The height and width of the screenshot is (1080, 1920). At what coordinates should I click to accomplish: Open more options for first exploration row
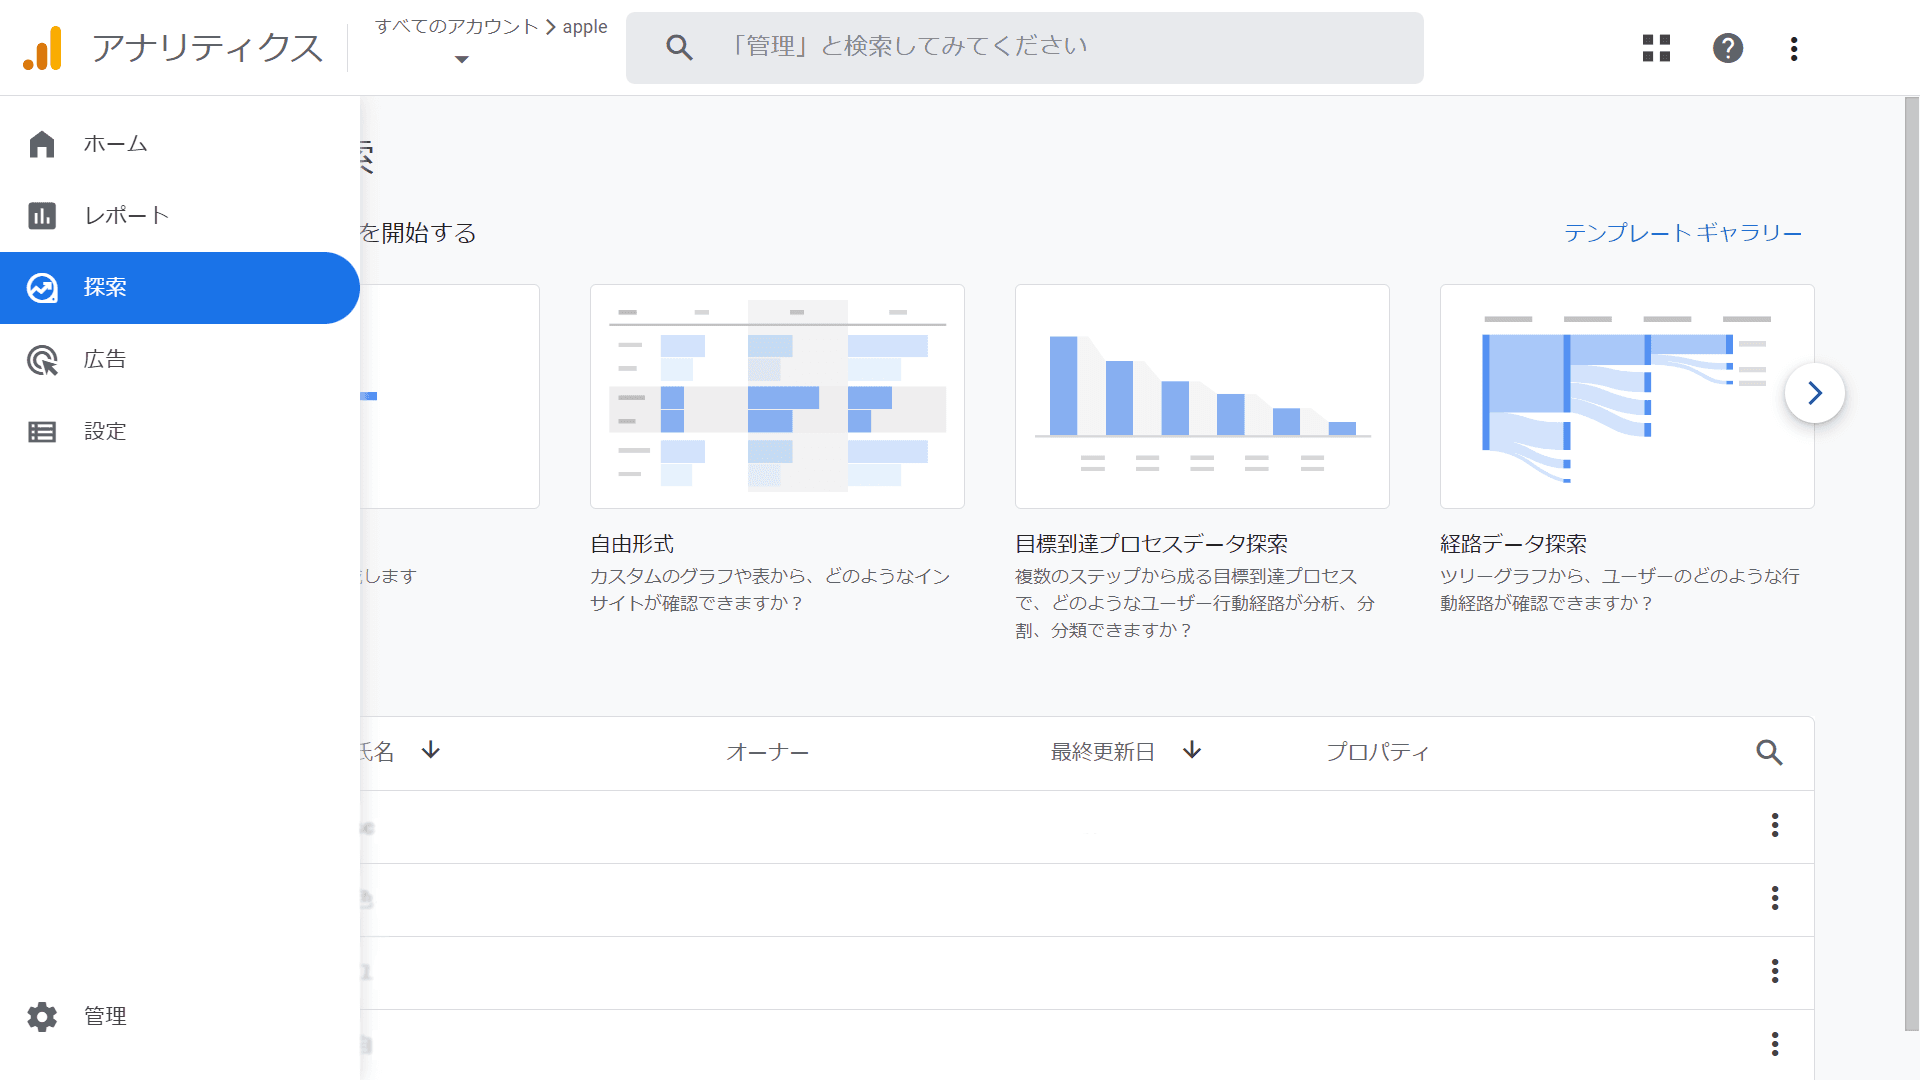pyautogui.click(x=1775, y=825)
